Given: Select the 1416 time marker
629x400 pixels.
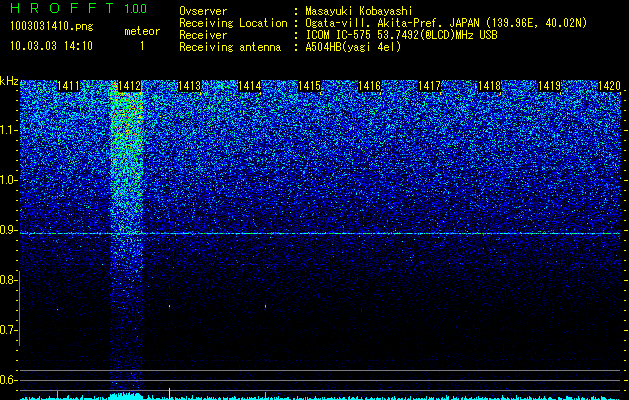Looking at the screenshot, I should coord(369,86).
